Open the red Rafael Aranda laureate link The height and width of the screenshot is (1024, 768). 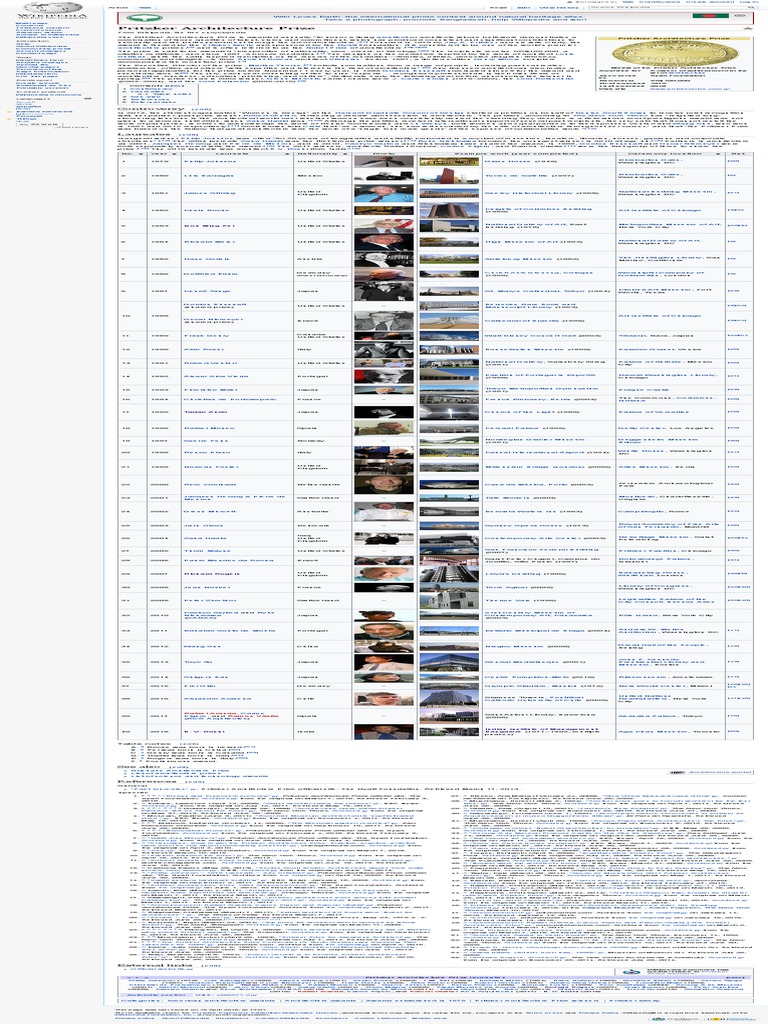tap(212, 714)
